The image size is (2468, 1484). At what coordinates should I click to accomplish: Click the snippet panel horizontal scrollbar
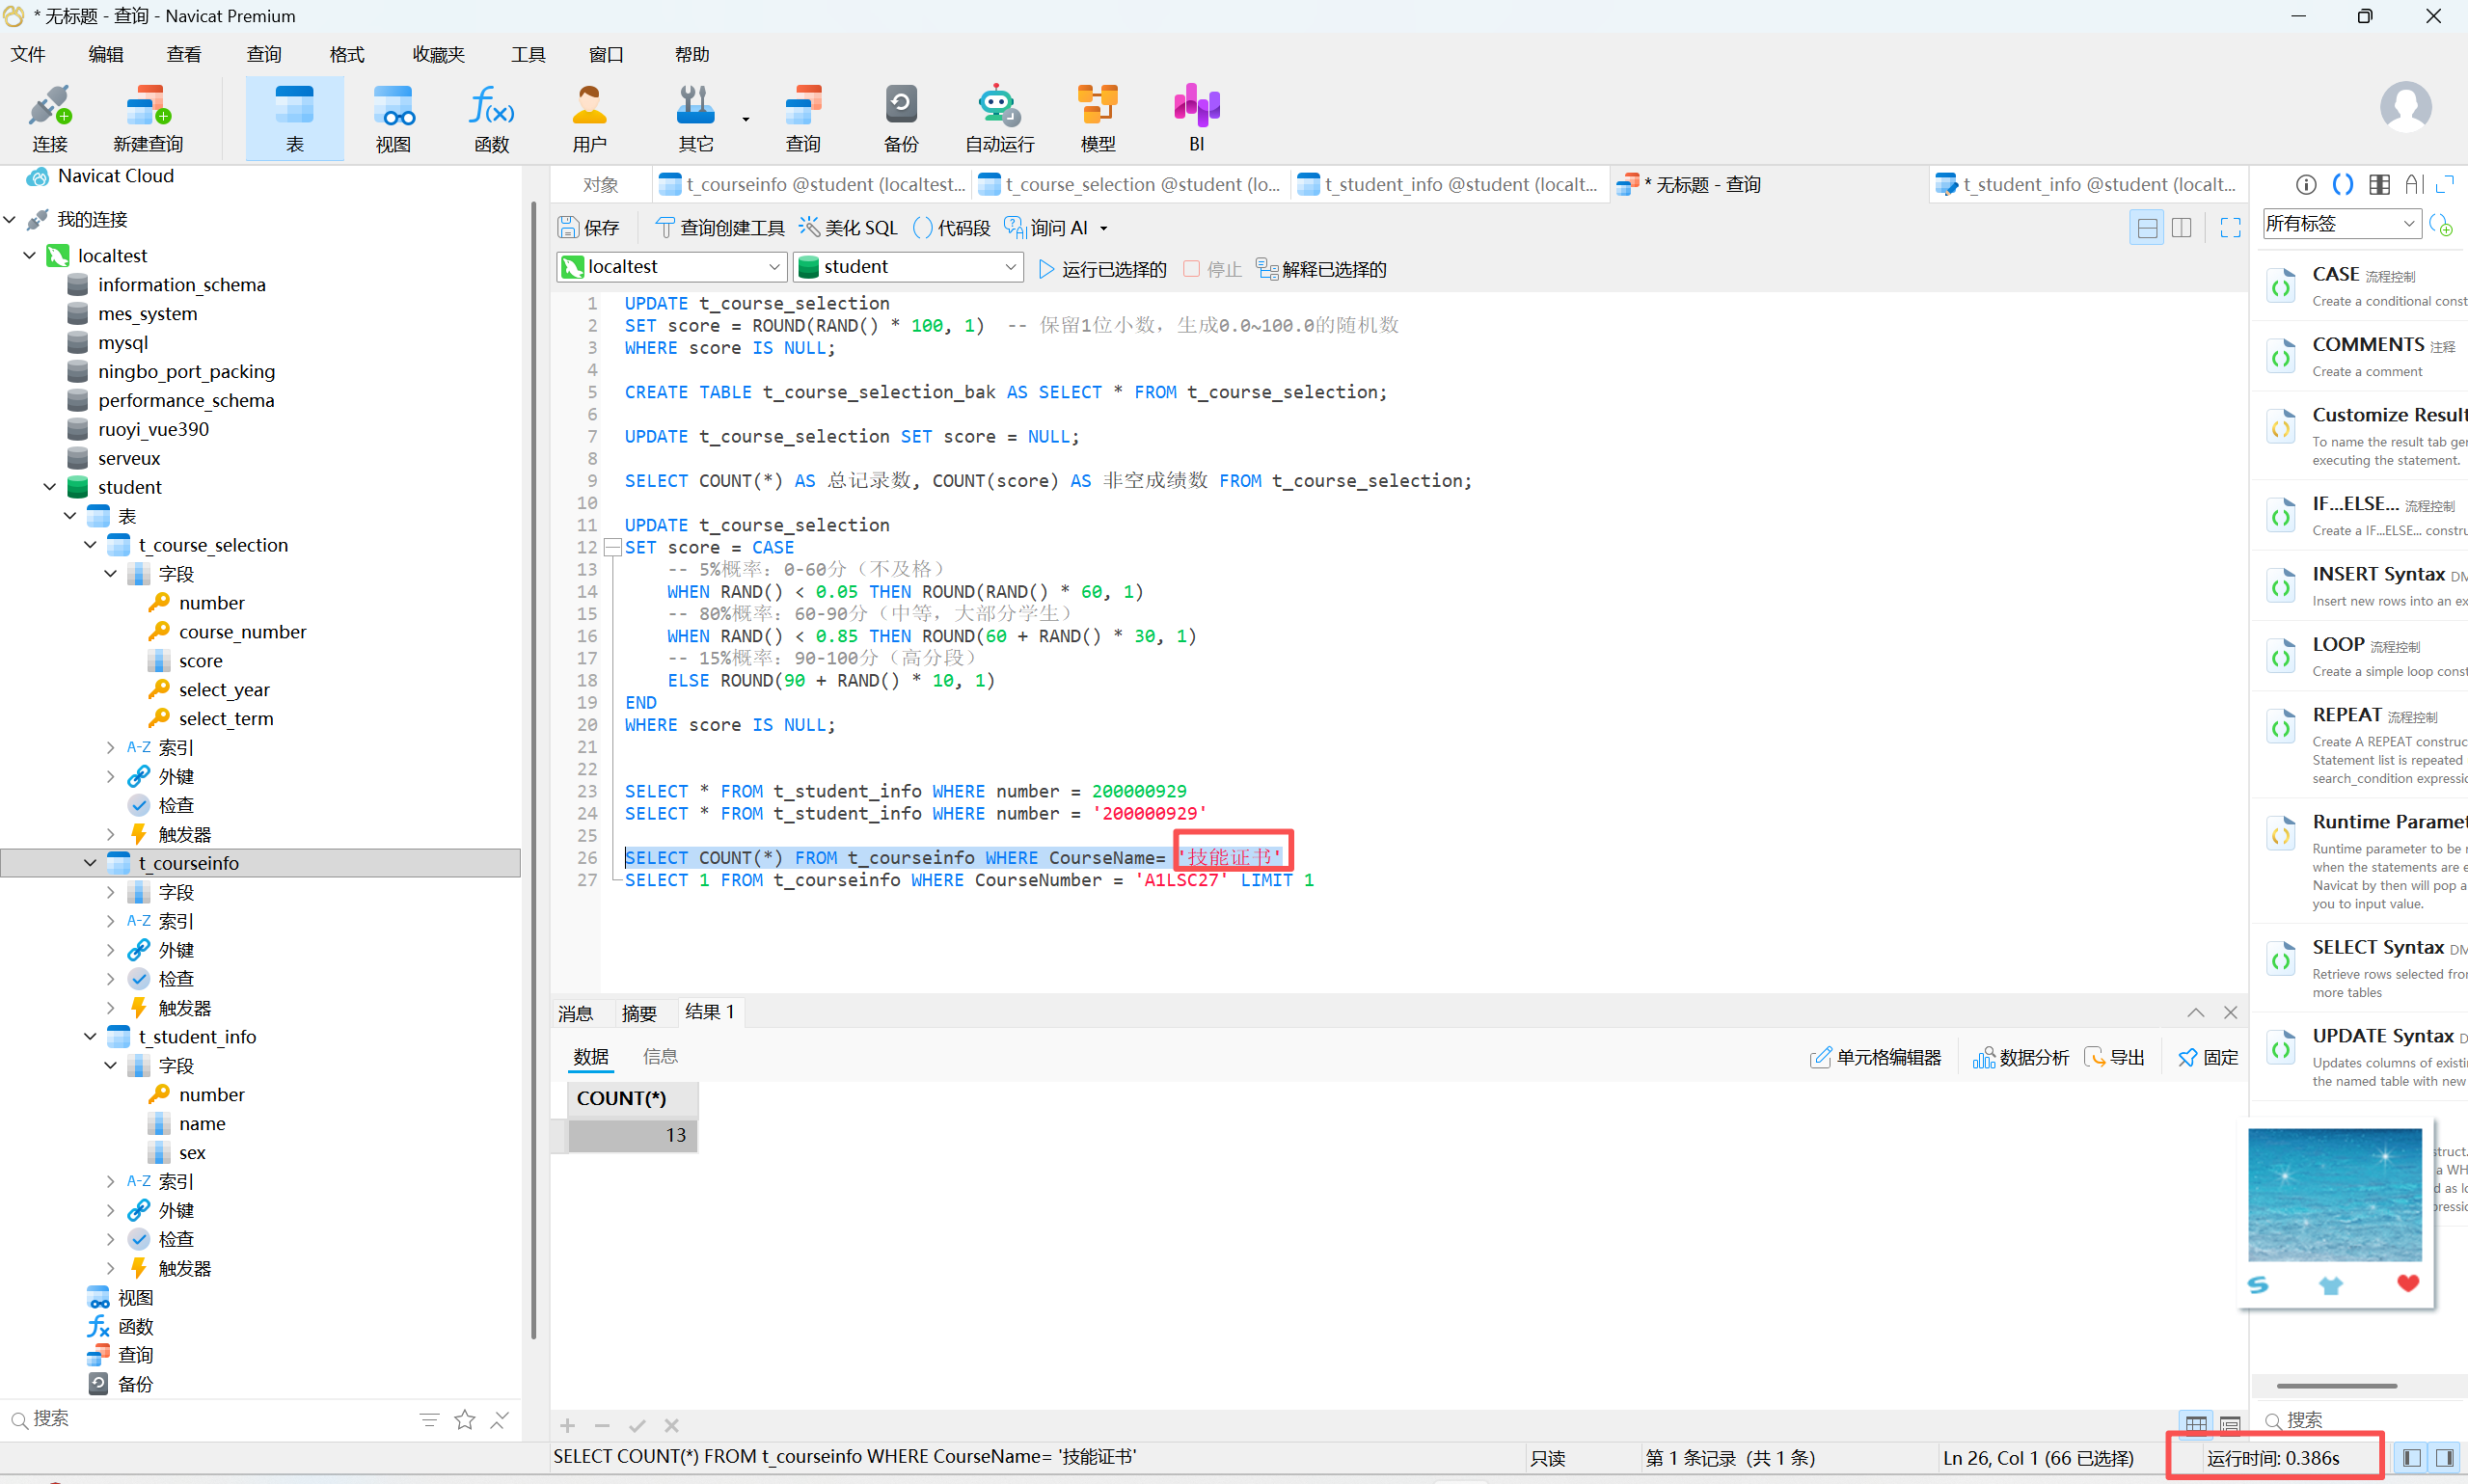2336,1386
